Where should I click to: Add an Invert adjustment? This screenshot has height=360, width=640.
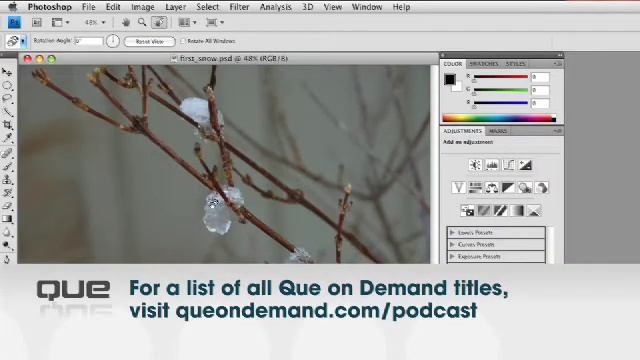467,211
